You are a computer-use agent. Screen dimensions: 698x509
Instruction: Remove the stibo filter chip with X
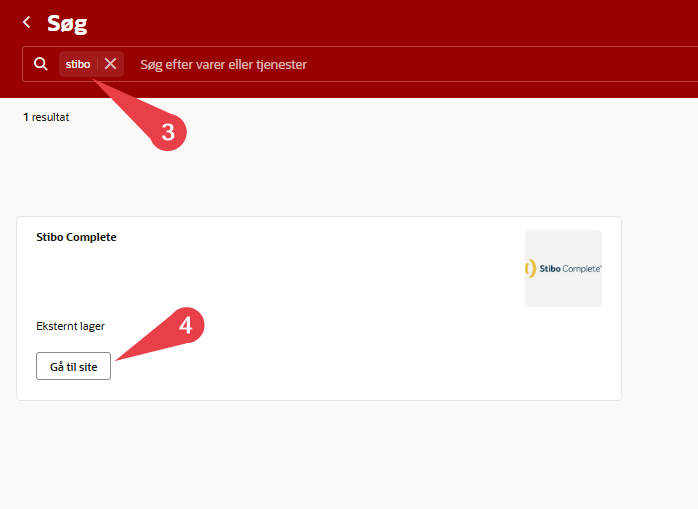(111, 64)
